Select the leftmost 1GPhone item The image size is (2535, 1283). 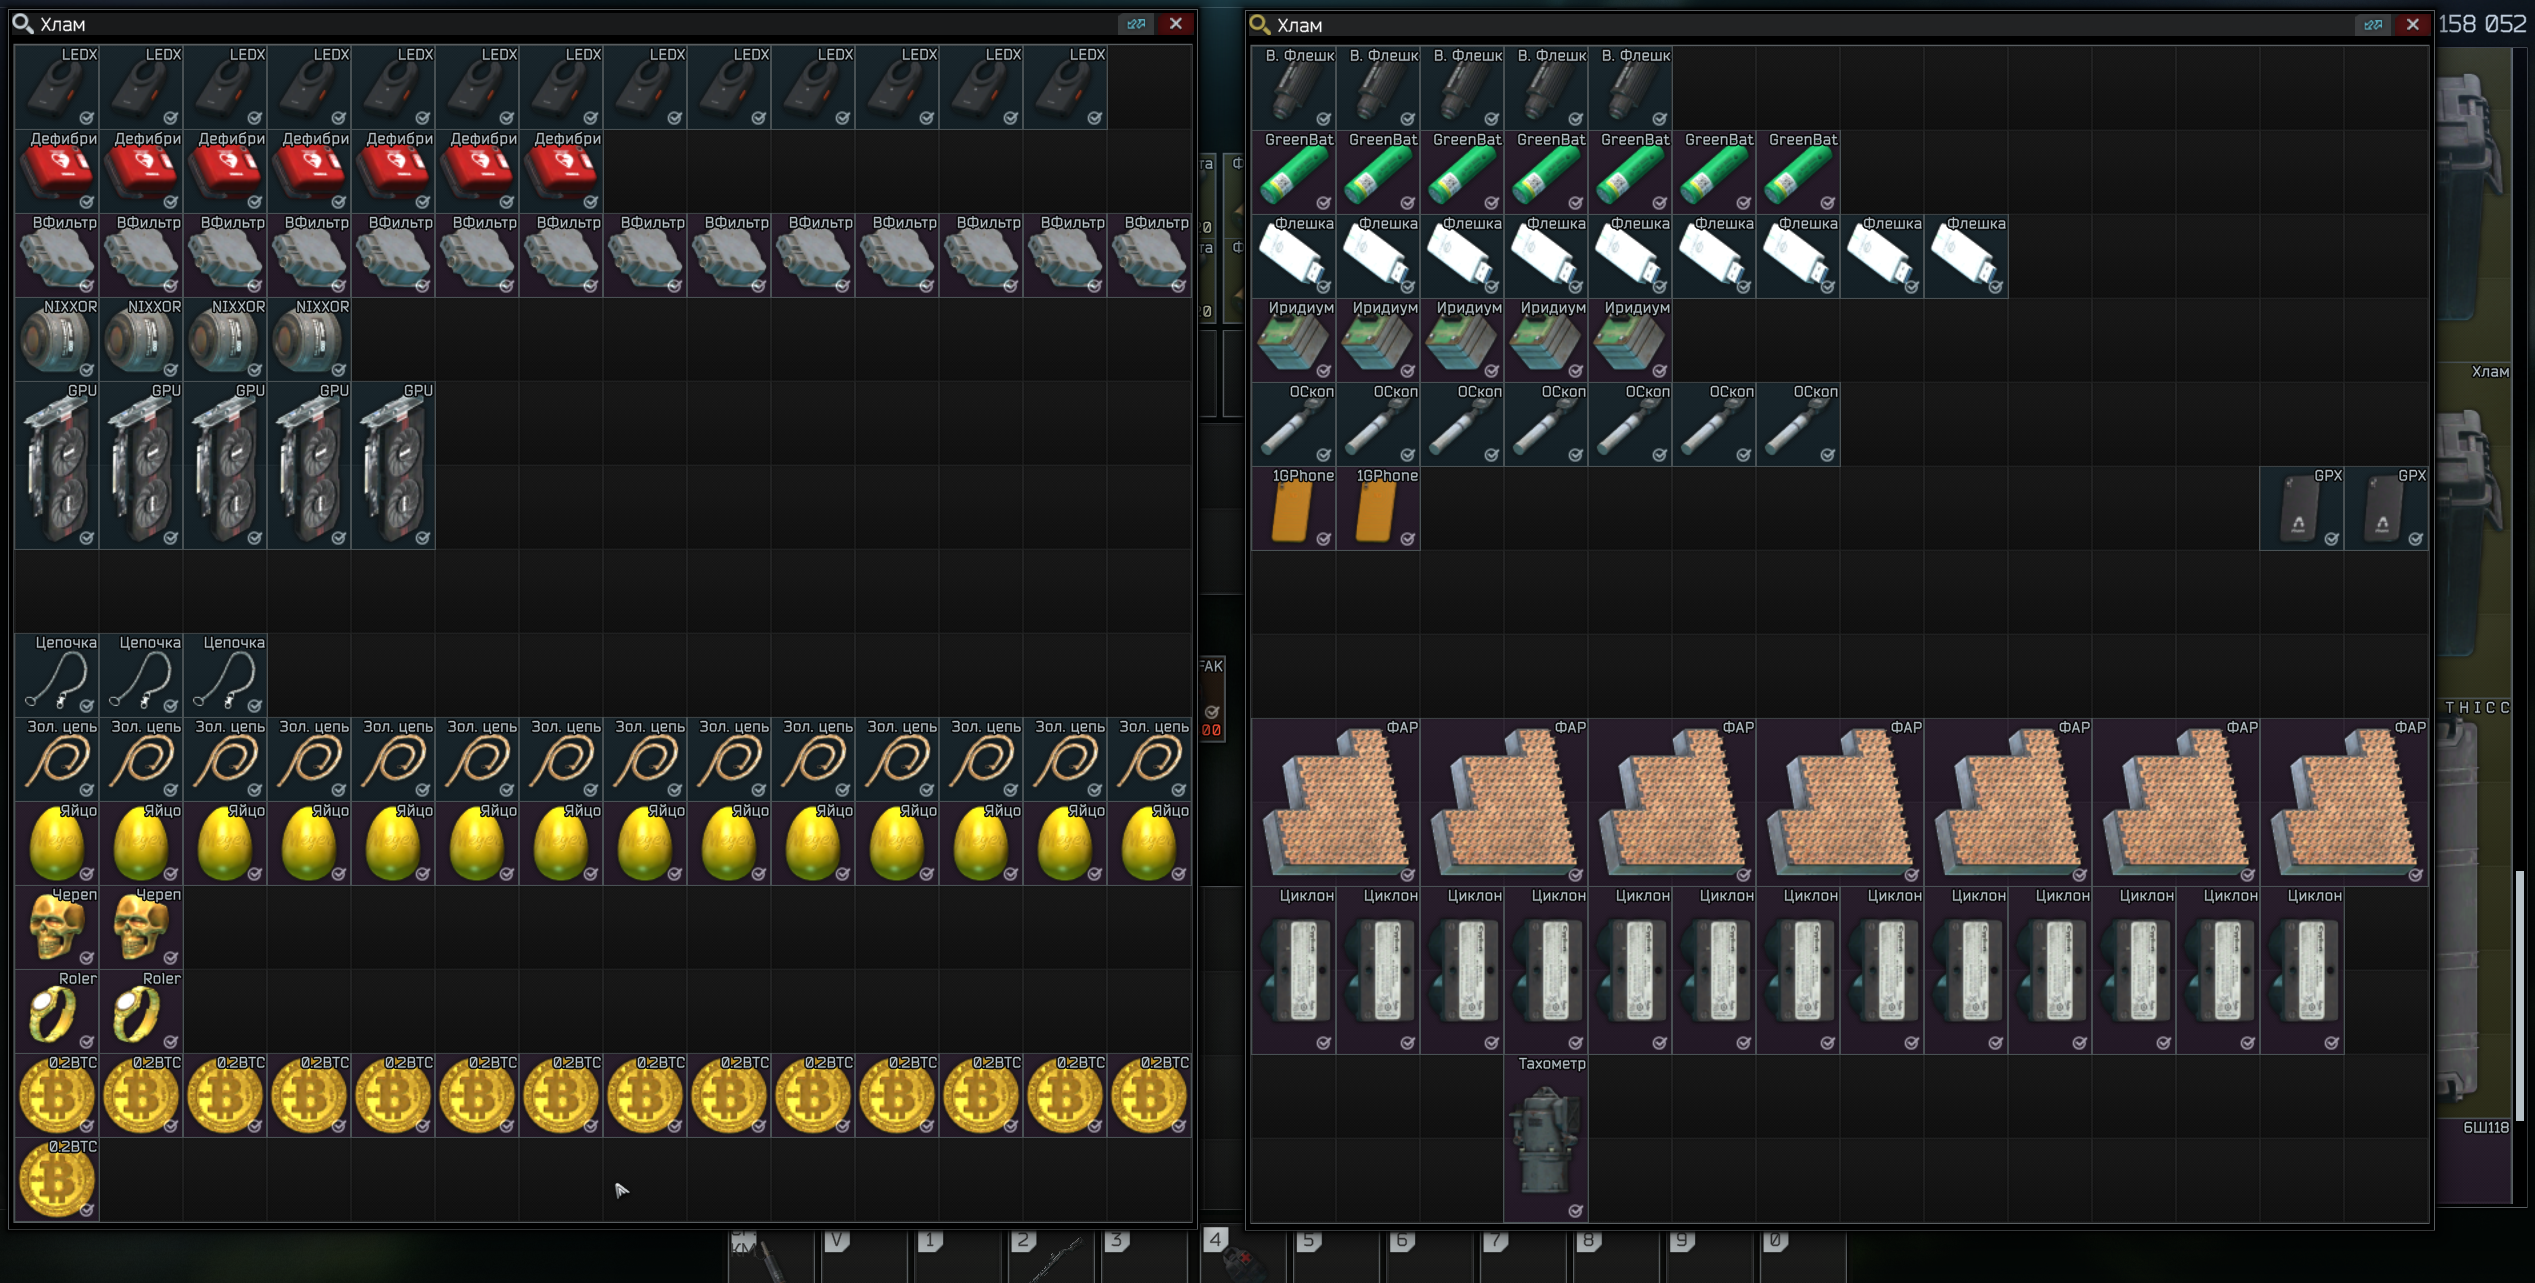1293,508
